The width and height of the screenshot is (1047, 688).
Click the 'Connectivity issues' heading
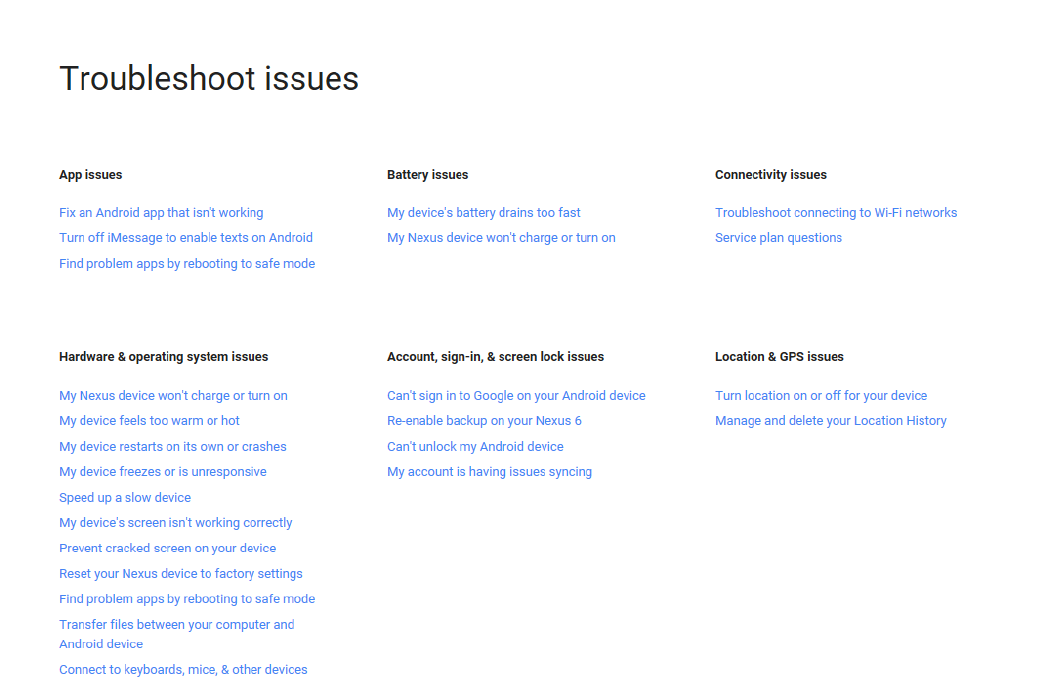click(x=771, y=175)
